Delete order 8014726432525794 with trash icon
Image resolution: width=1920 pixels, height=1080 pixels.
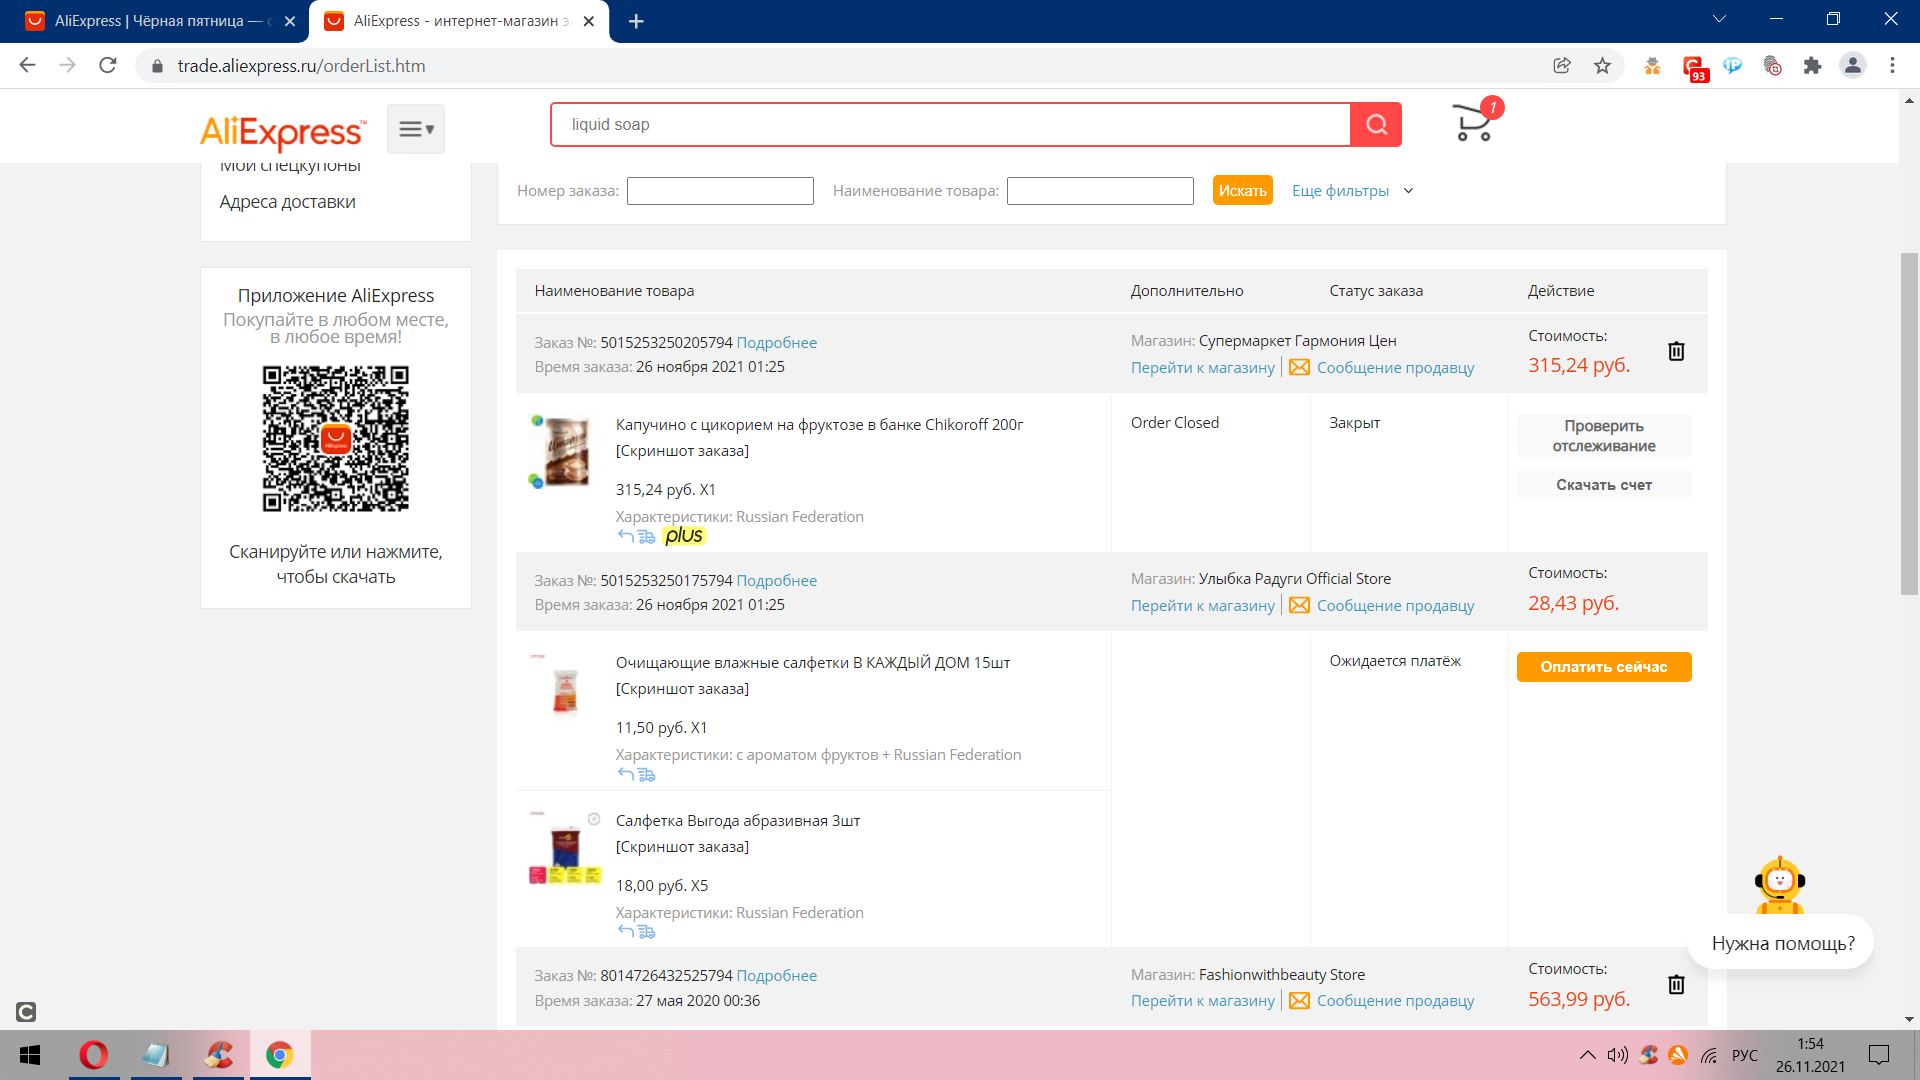pos(1676,984)
